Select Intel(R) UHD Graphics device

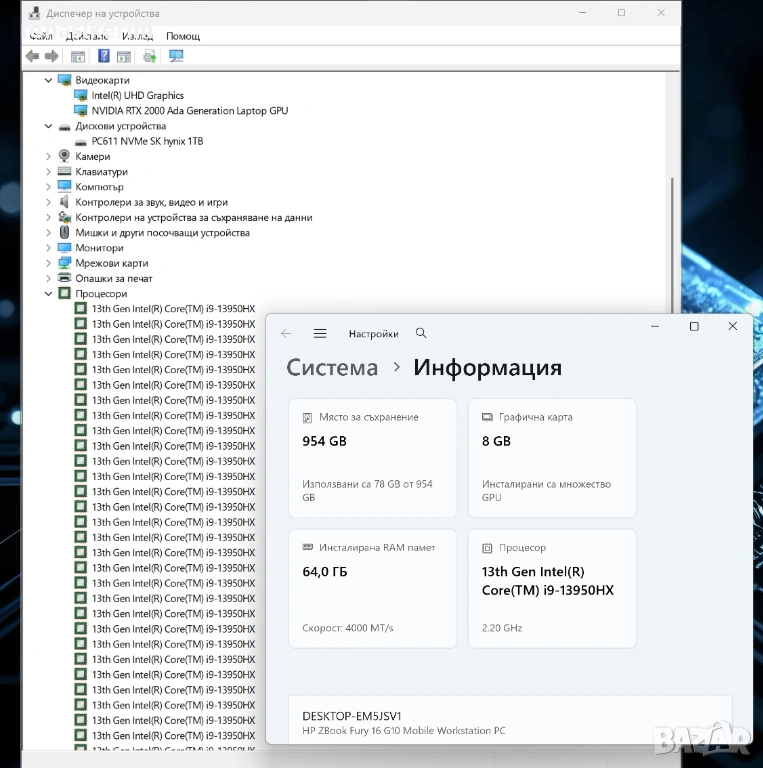(x=137, y=96)
